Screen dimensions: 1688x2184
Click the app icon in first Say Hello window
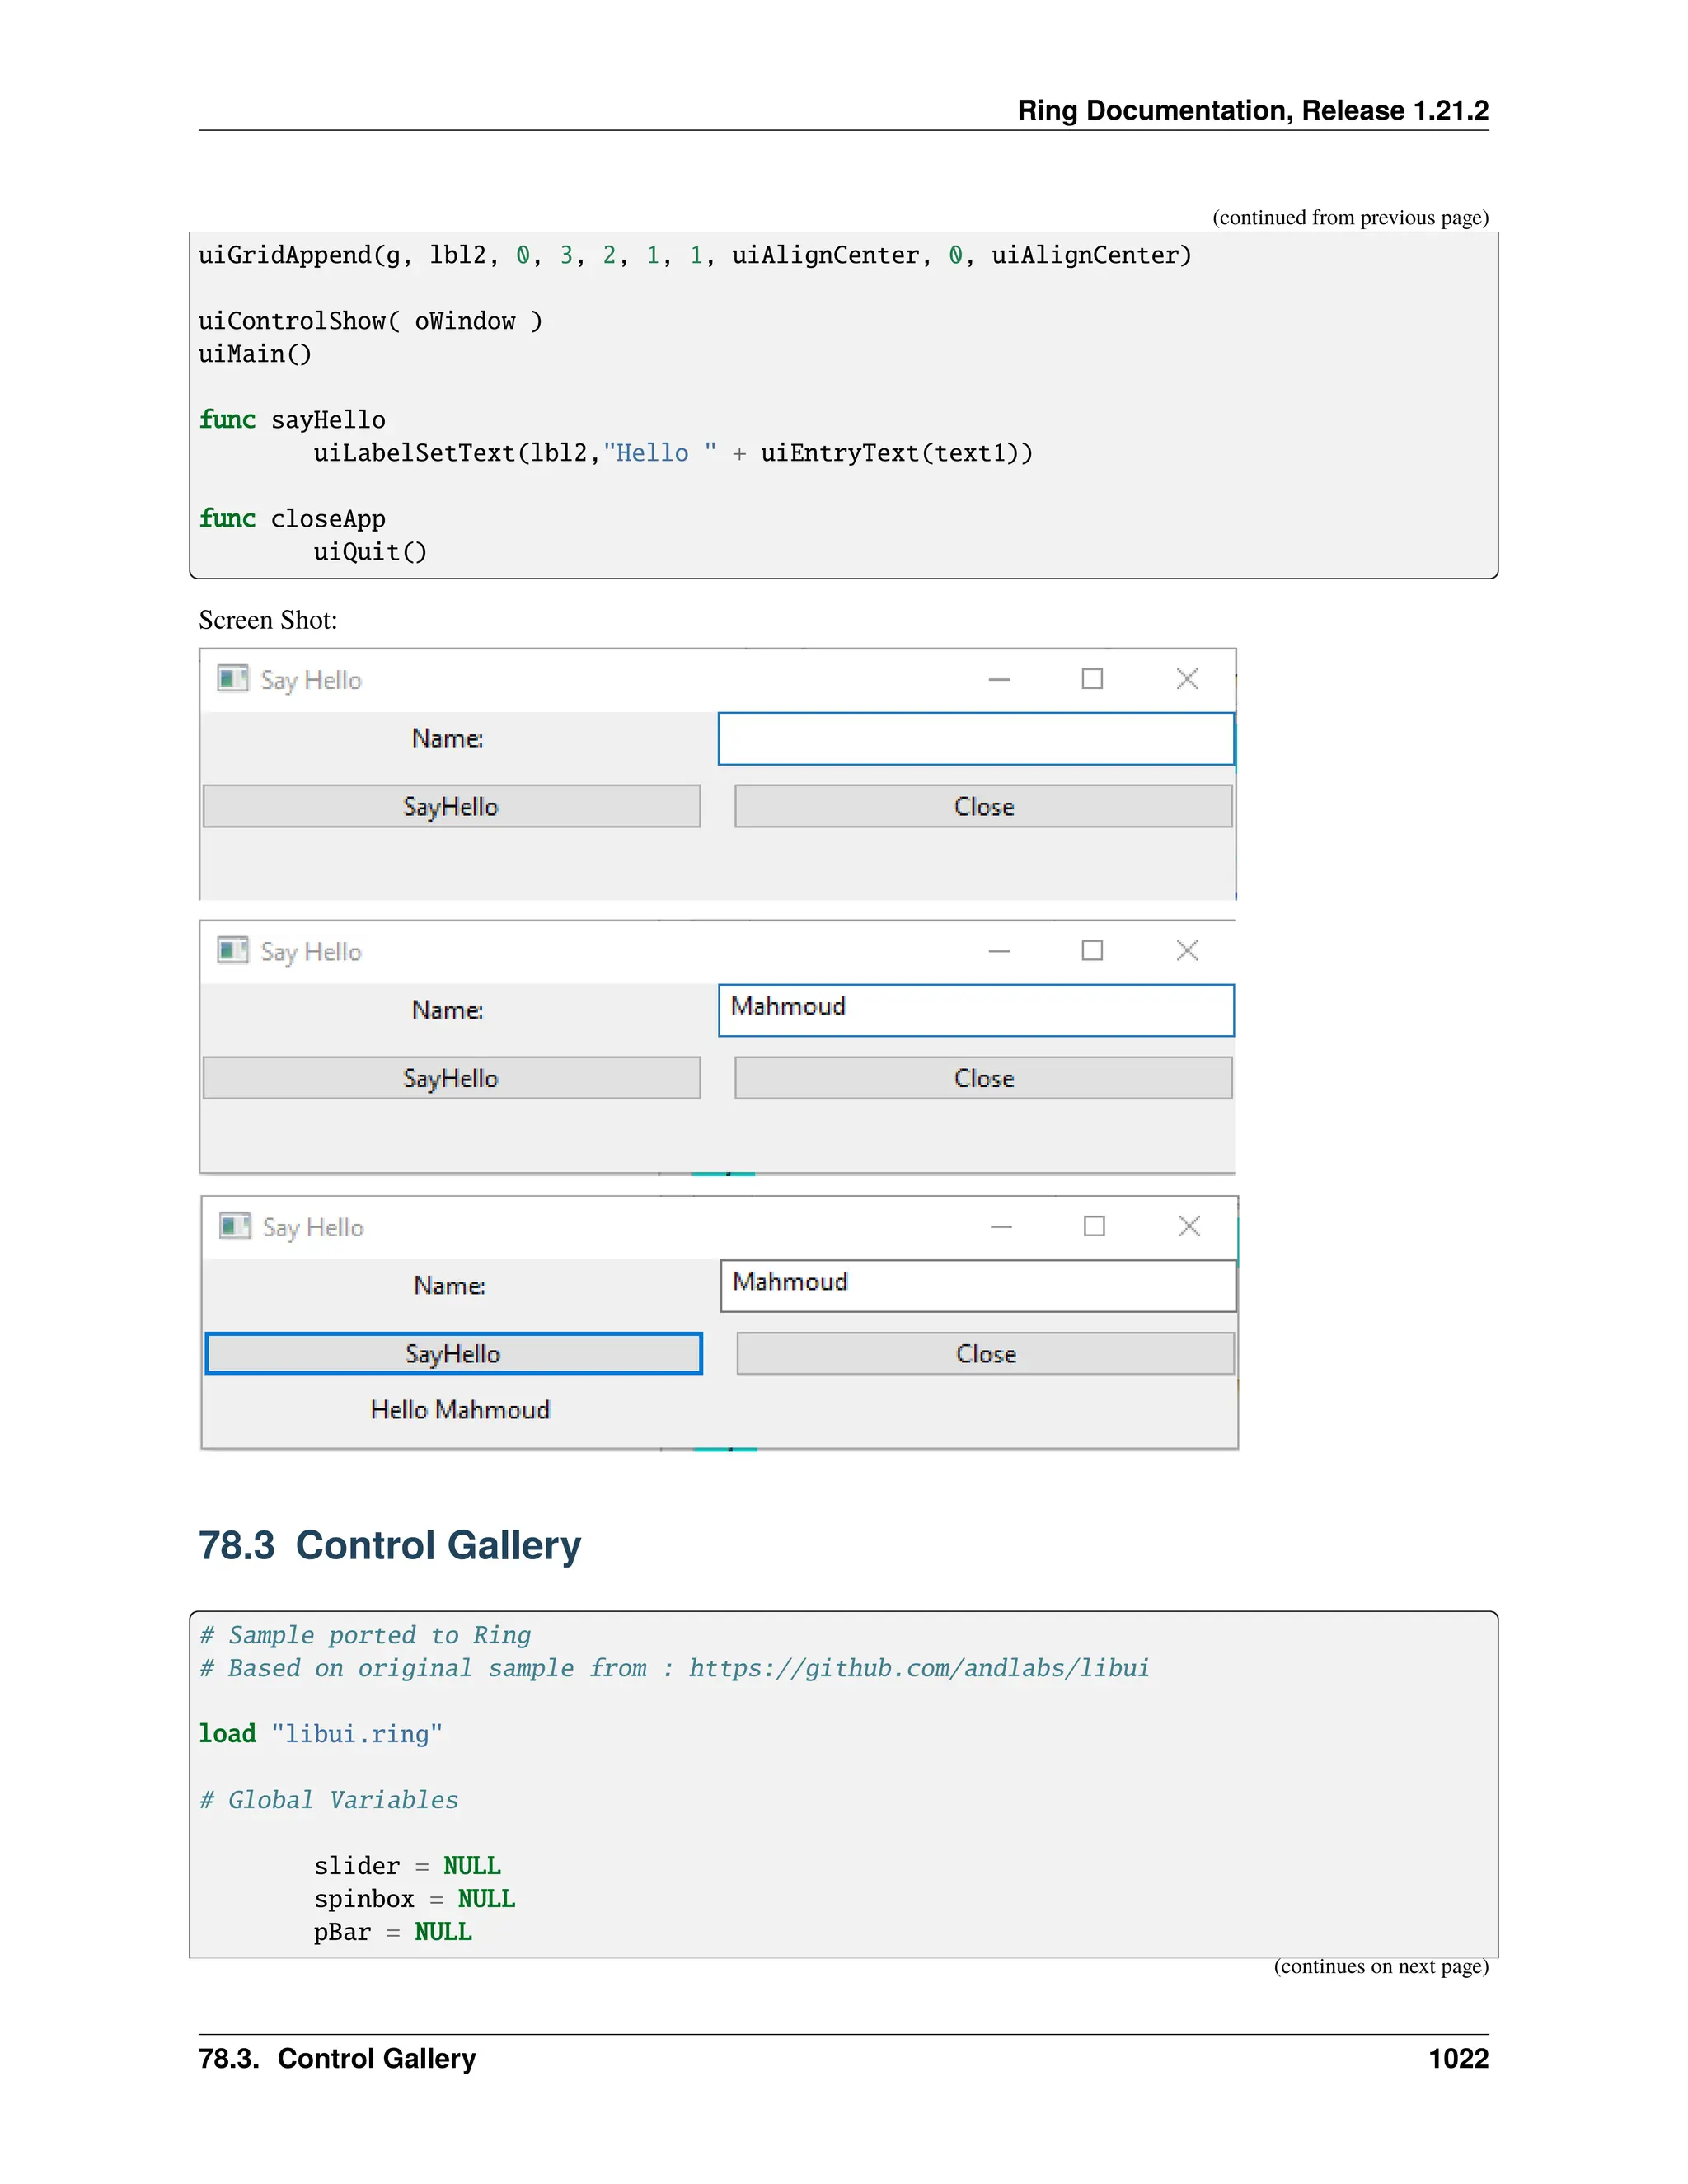tap(232, 679)
